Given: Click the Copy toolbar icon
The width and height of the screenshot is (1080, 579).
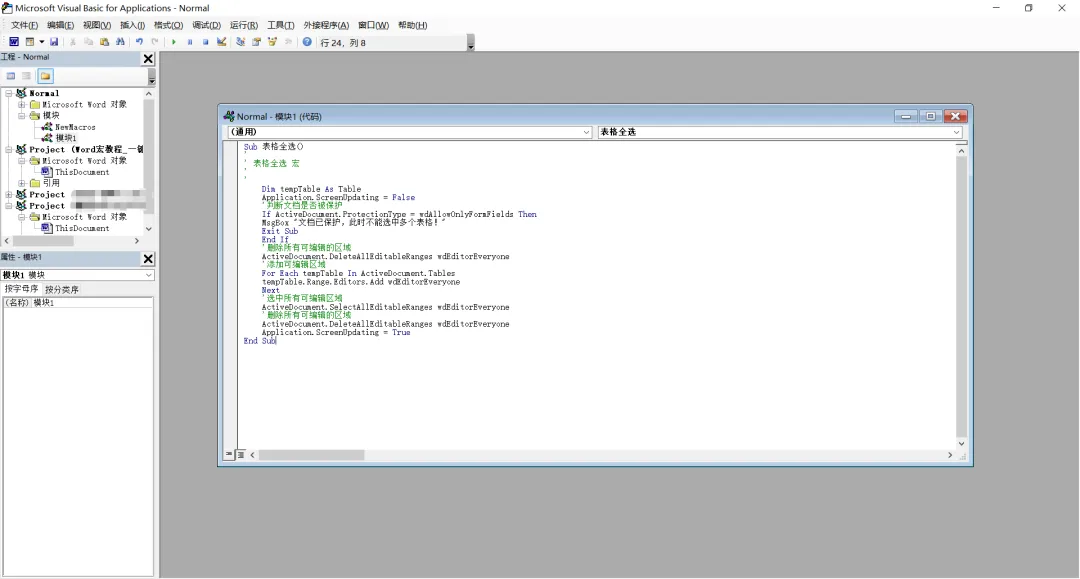Looking at the screenshot, I should click(x=88, y=42).
